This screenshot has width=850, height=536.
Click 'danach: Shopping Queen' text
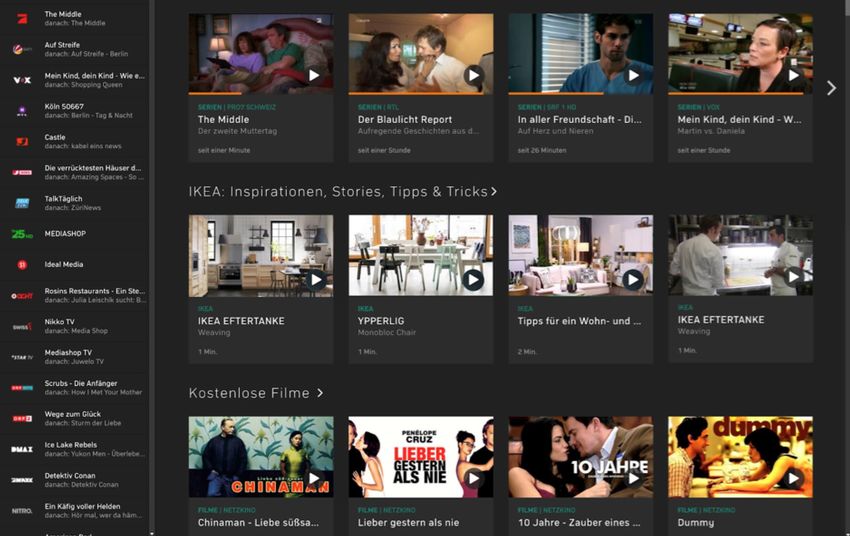click(x=83, y=85)
